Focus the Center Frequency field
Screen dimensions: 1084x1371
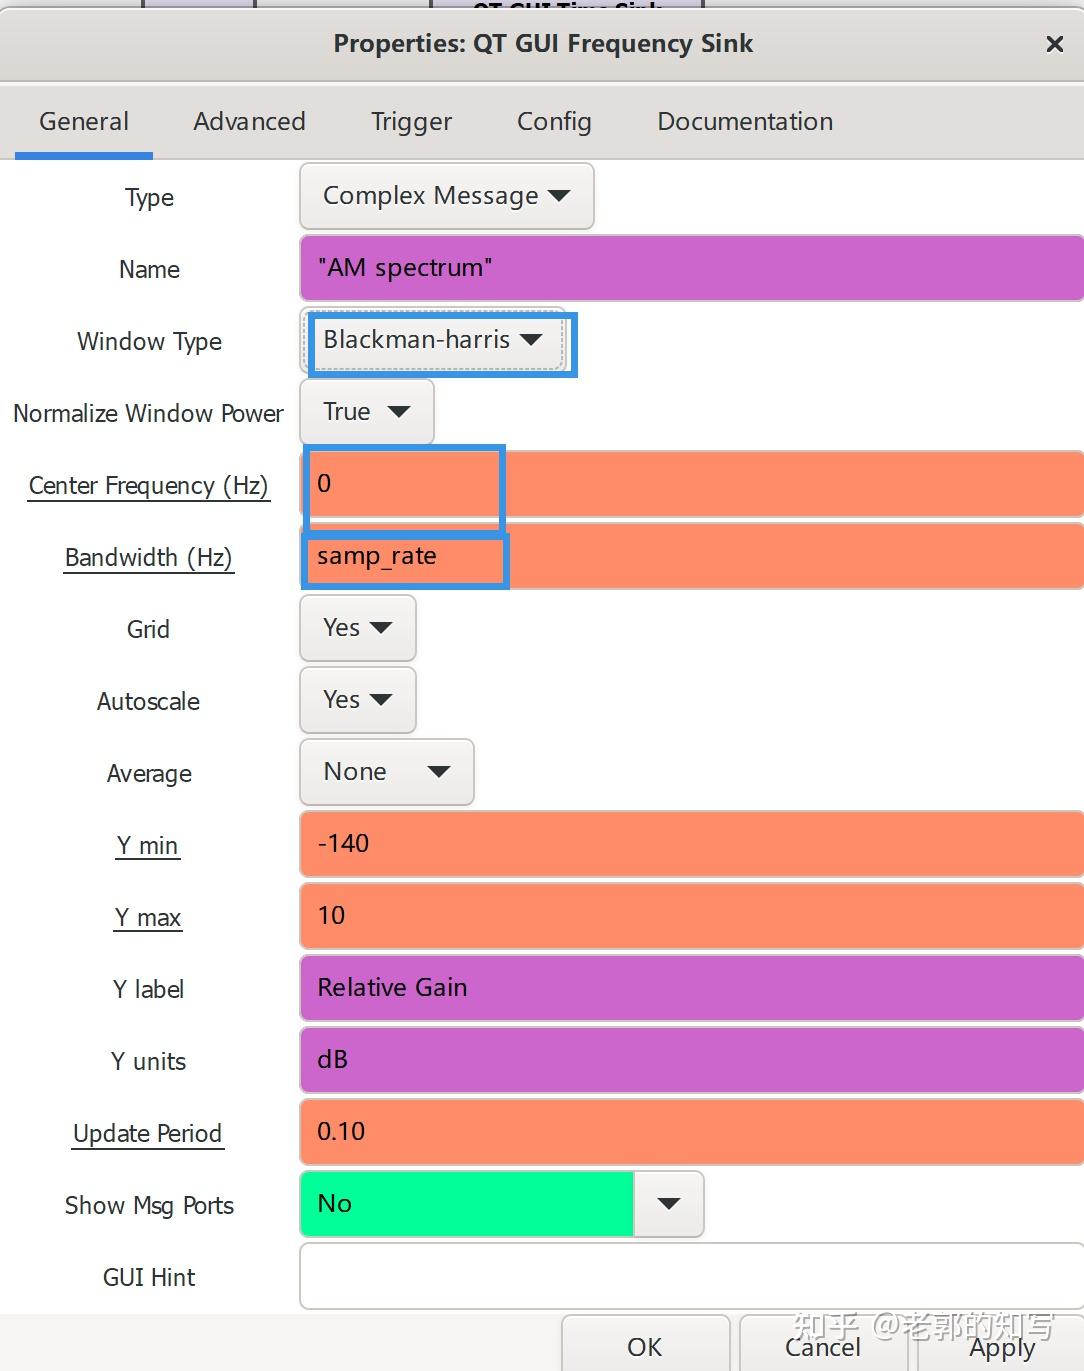tap(690, 484)
